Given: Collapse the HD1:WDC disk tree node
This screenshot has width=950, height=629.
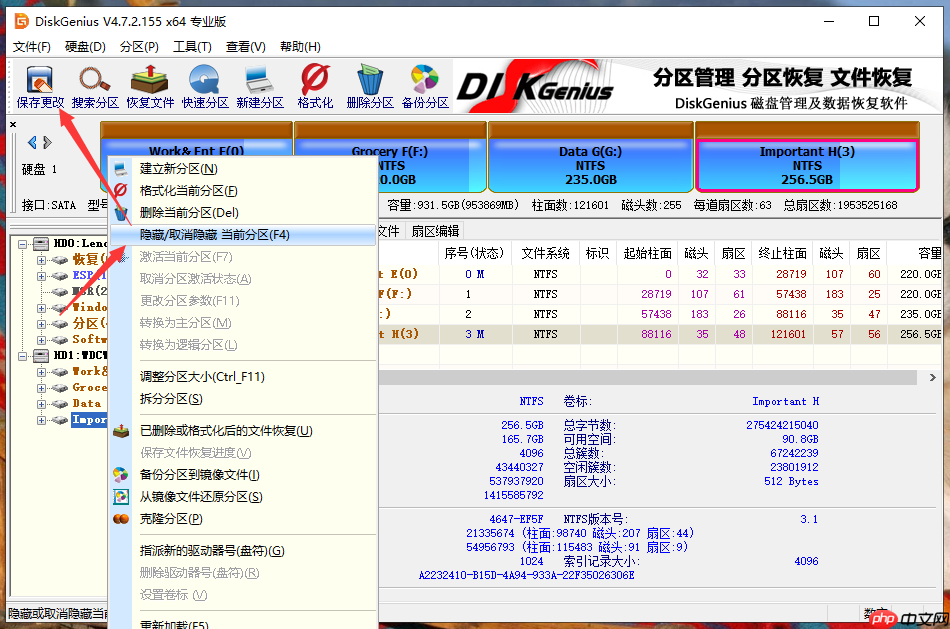Looking at the screenshot, I should coord(22,355).
